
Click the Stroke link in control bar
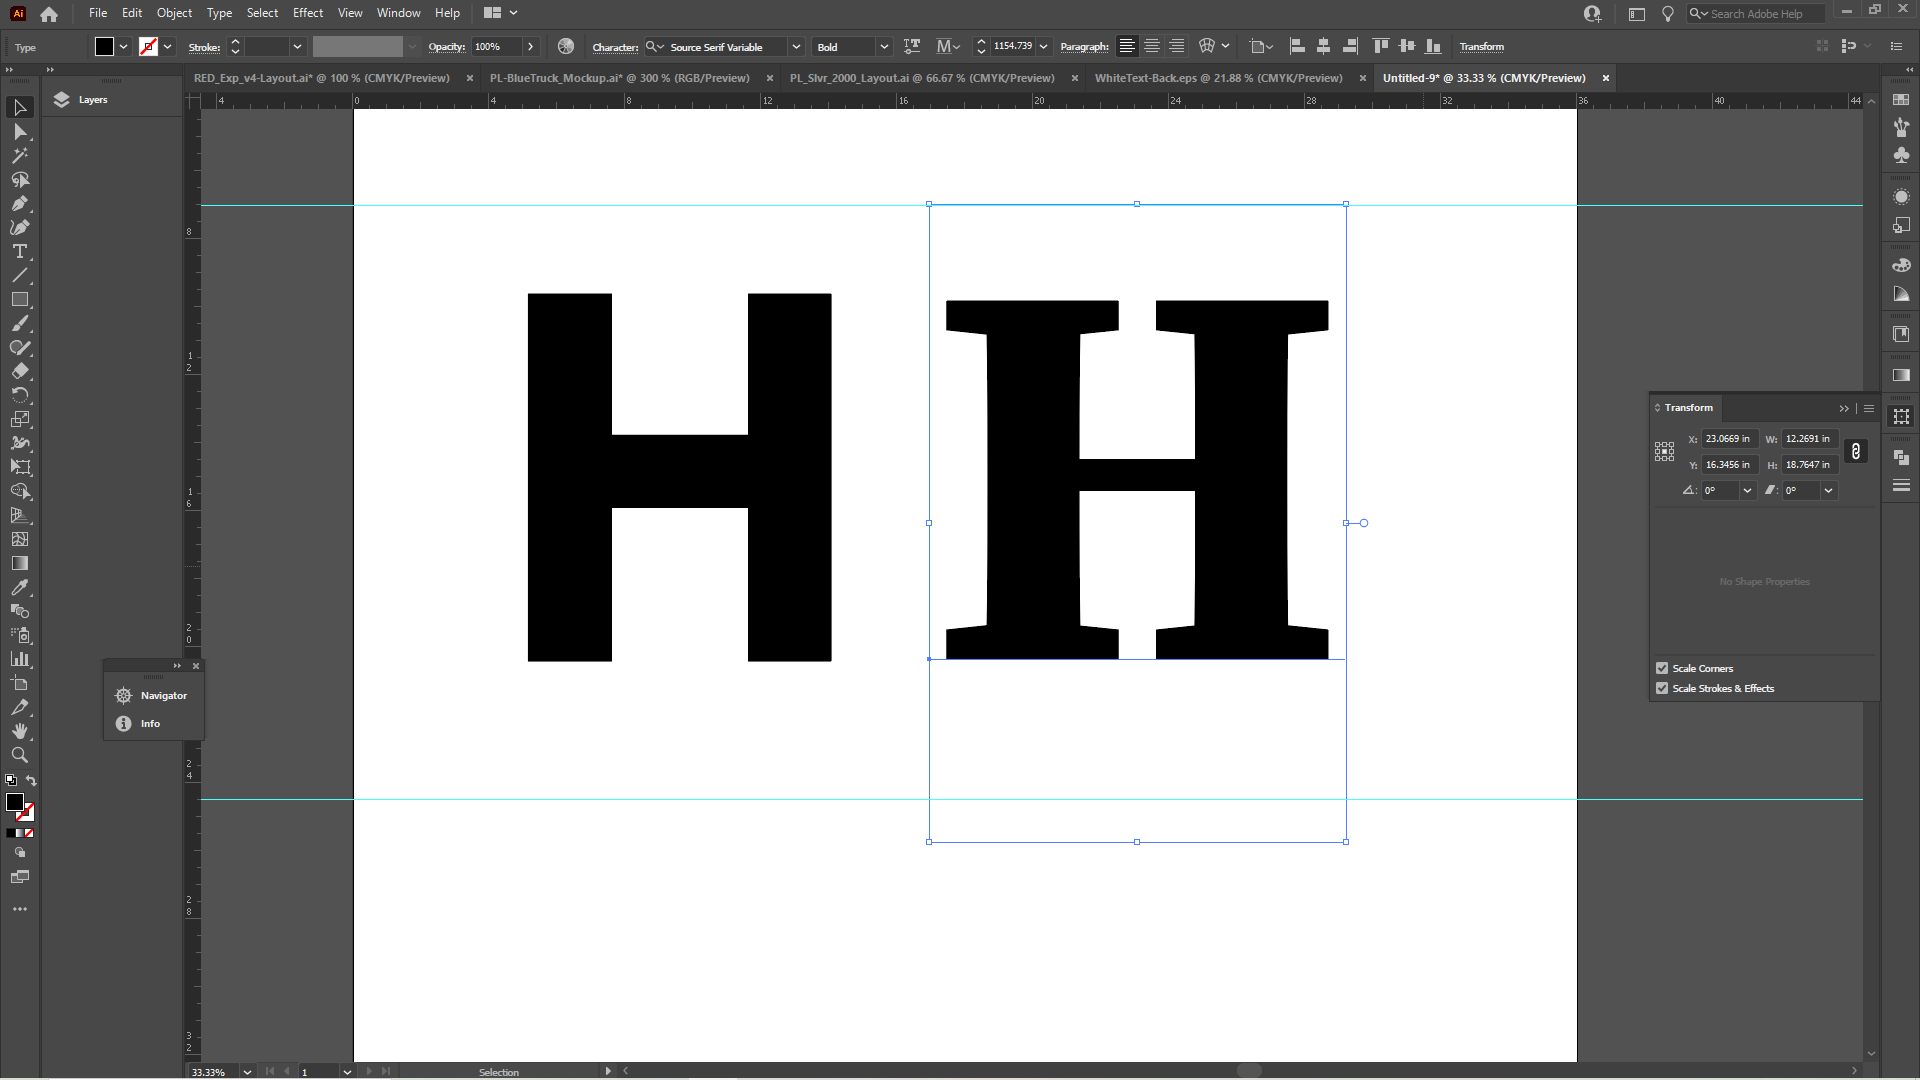204,47
